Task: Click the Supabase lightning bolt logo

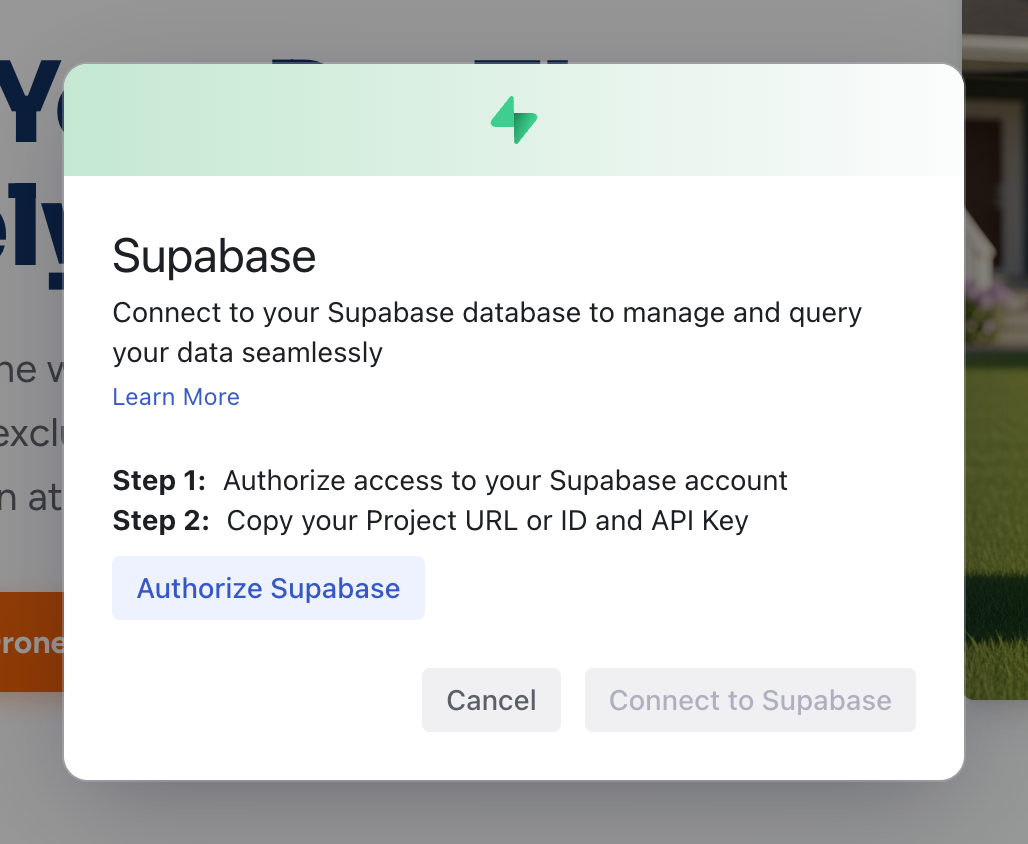Action: [x=514, y=120]
